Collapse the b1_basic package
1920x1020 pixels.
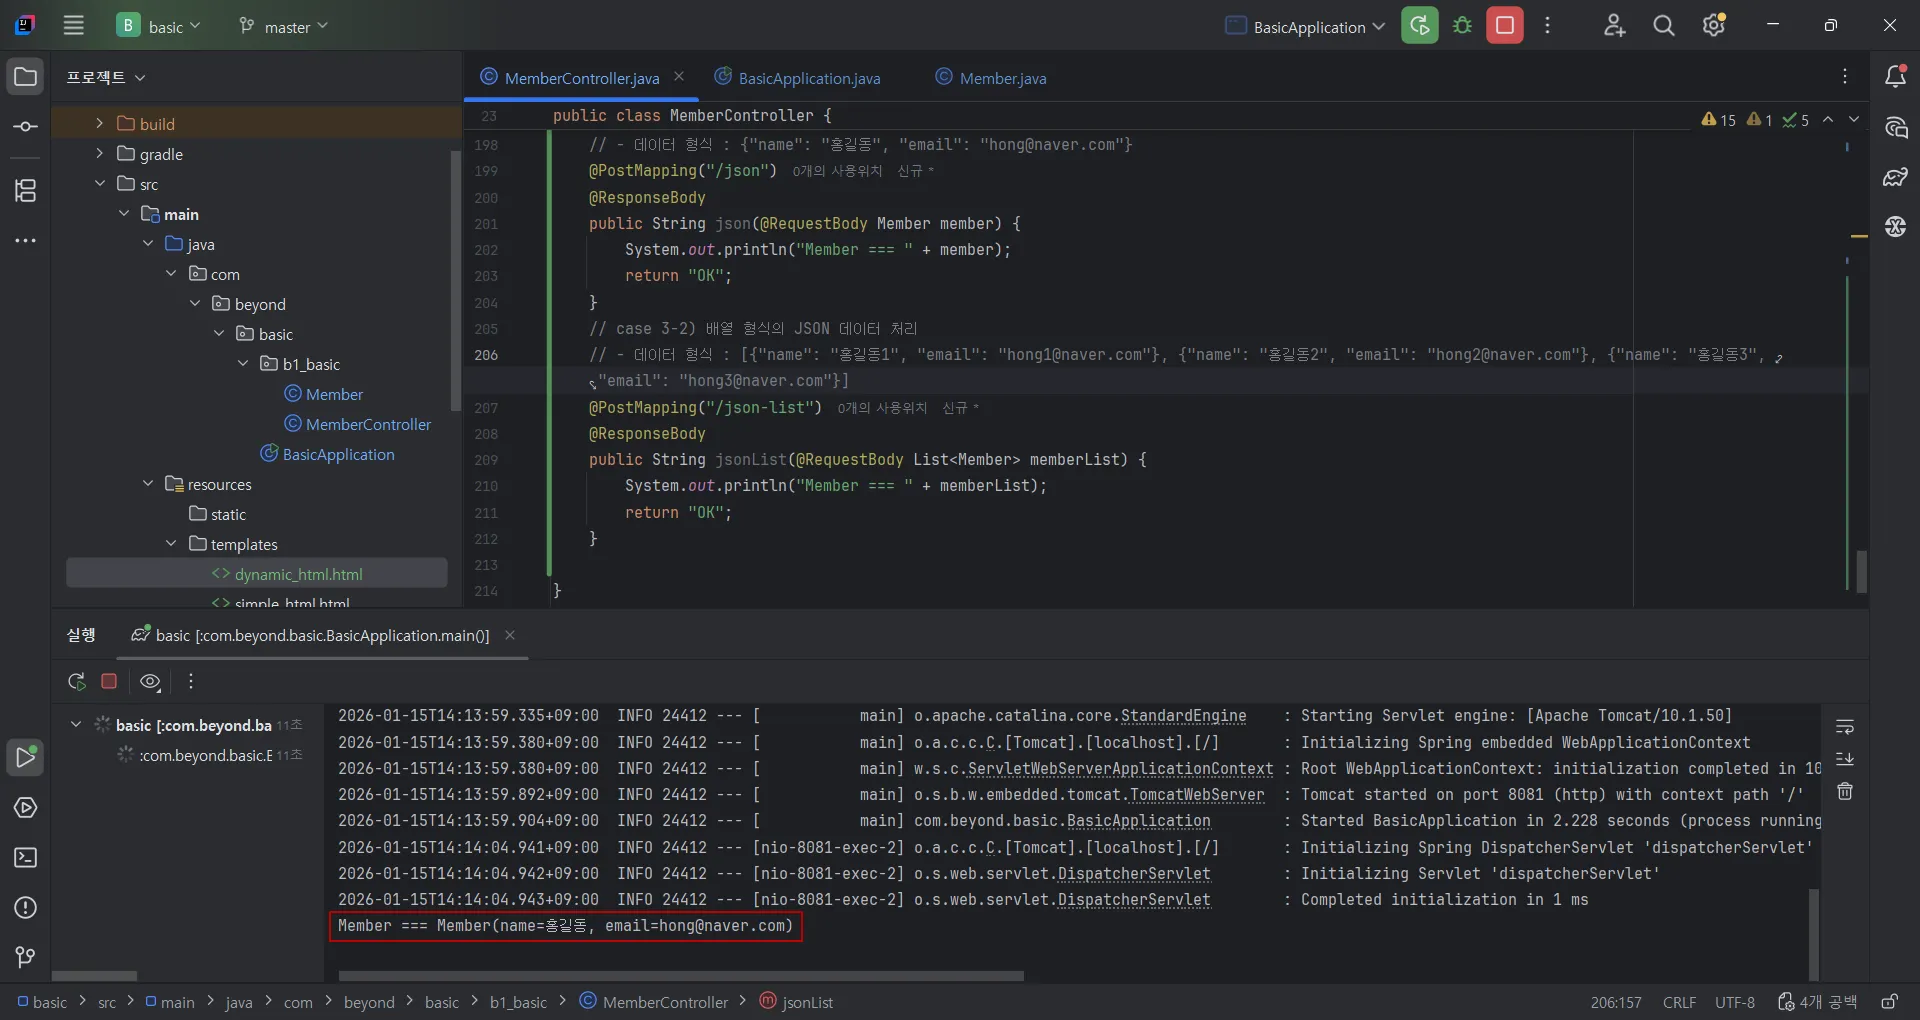click(243, 363)
